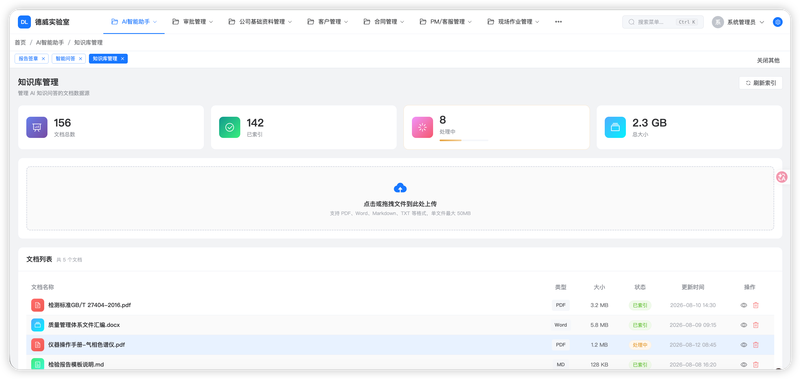800x379 pixels.
Task: Open the 系统管理员 user dropdown
Action: (738, 22)
